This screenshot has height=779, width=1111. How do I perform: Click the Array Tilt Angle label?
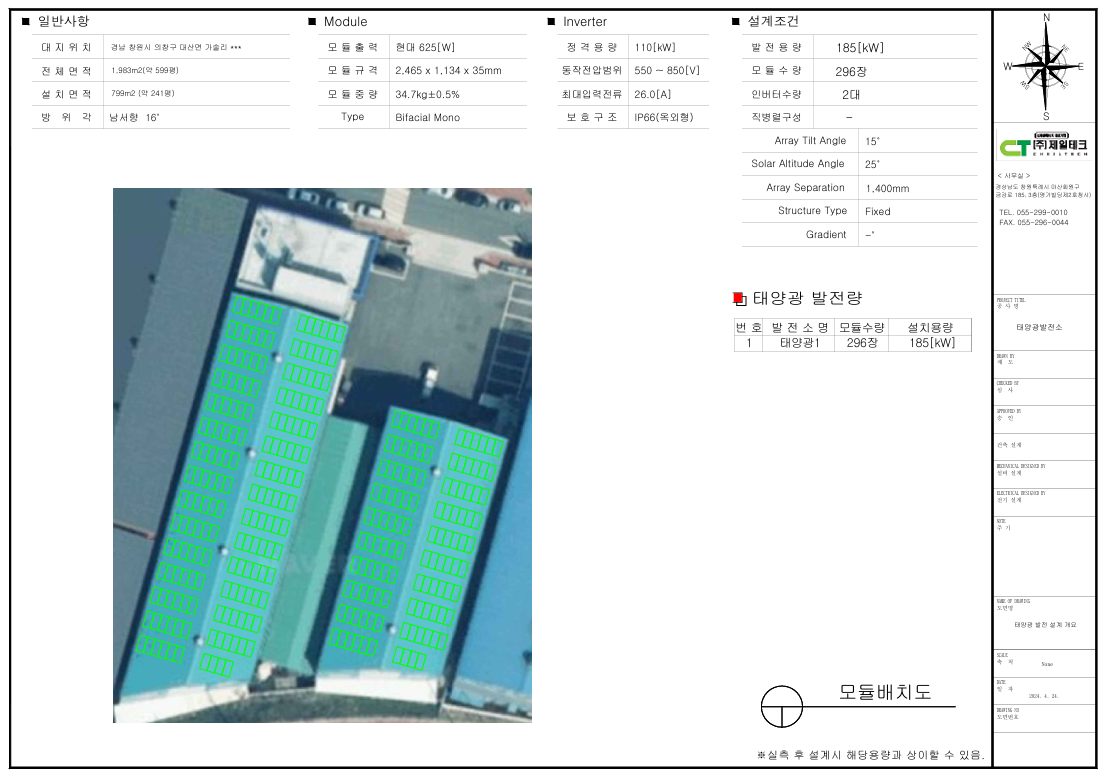tap(809, 141)
